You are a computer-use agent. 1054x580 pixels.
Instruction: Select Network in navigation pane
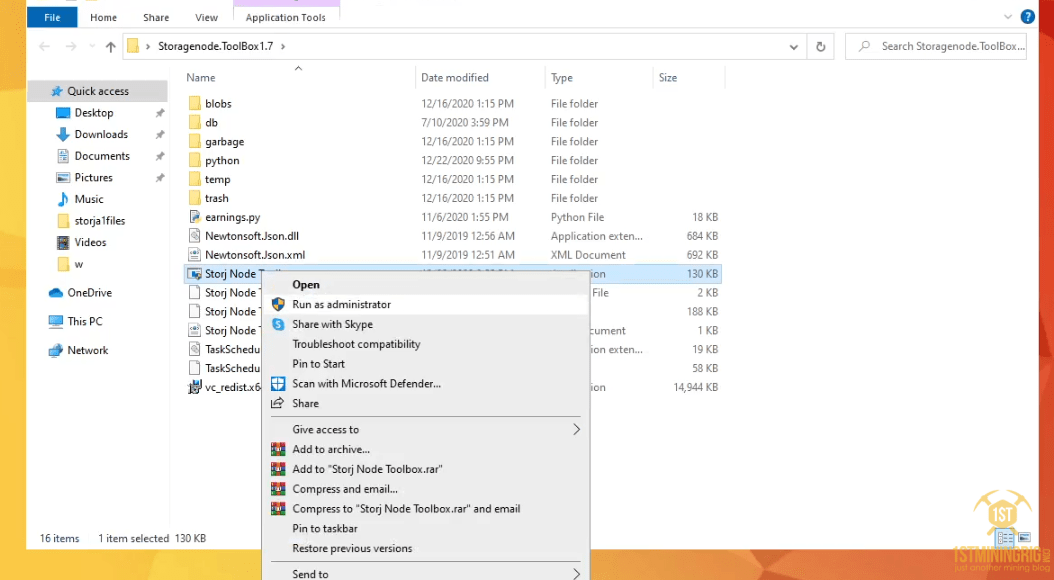[87, 350]
